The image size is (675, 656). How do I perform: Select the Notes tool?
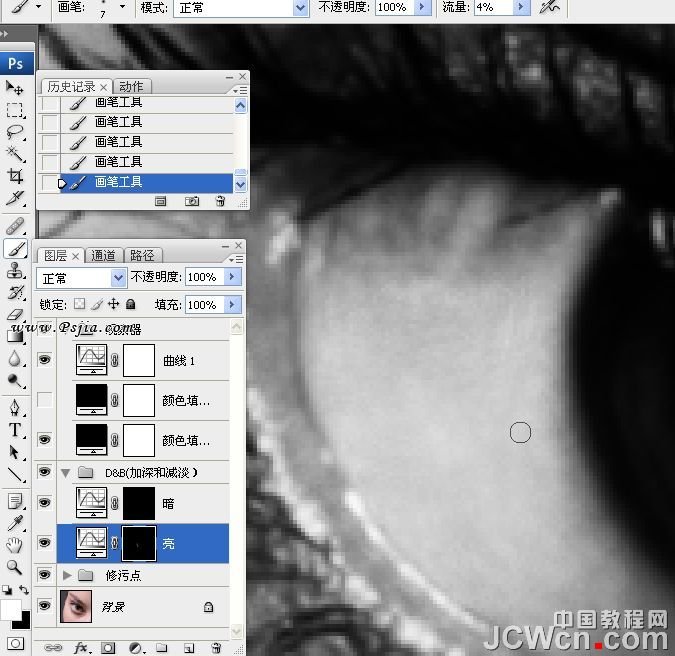pyautogui.click(x=15, y=501)
